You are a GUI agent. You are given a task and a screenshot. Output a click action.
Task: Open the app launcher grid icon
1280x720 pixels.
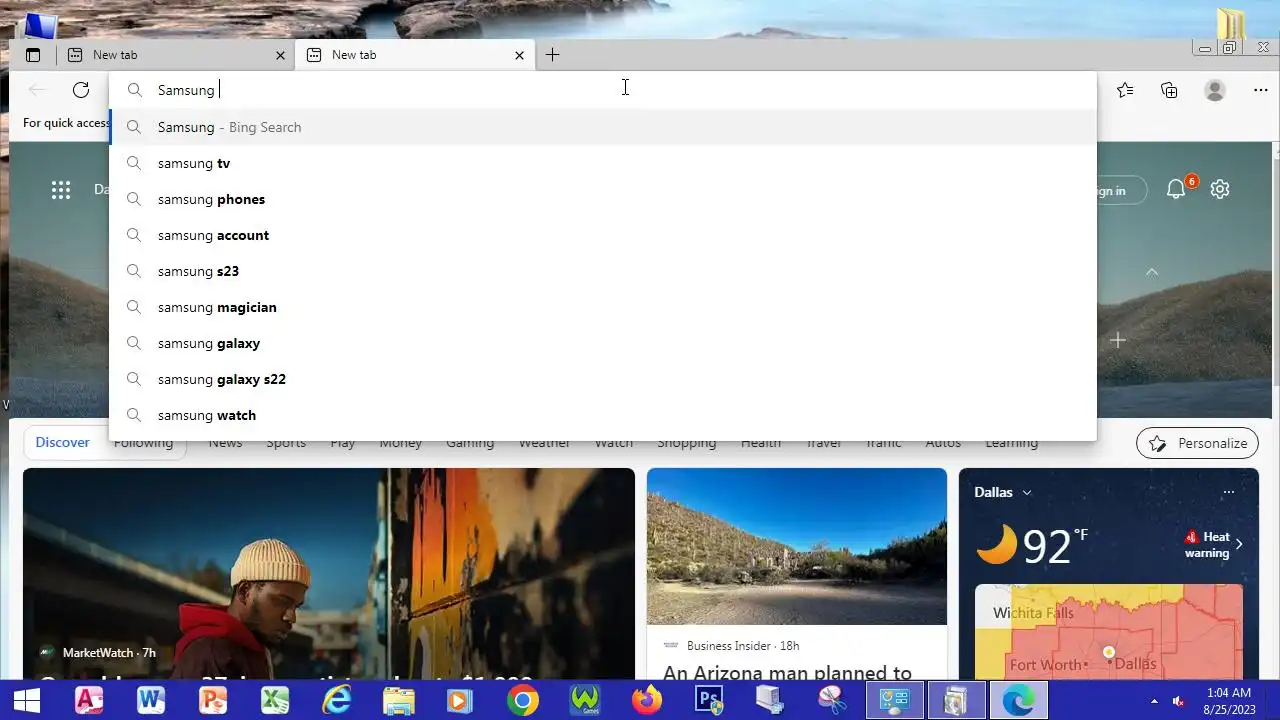click(x=61, y=189)
